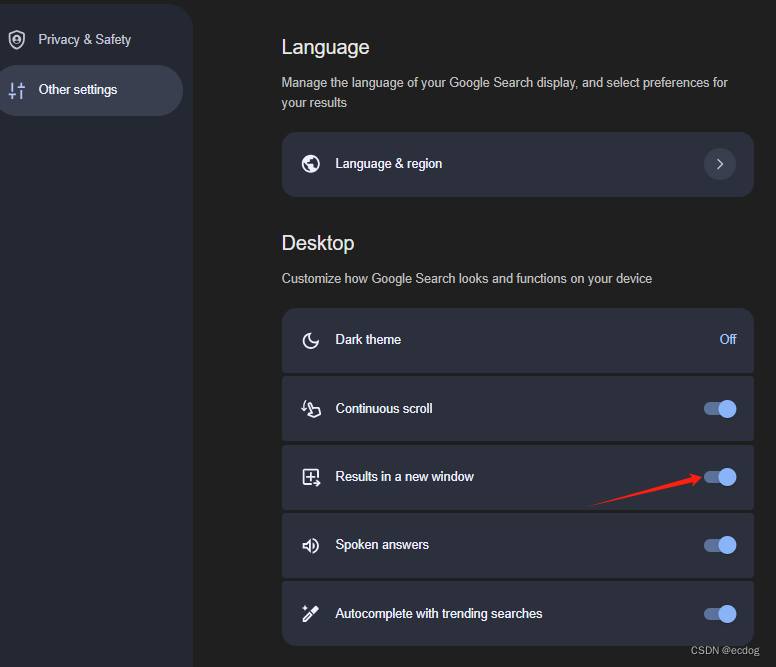Click the magic wand Autocomplete icon
This screenshot has height=667, width=776.
click(x=311, y=614)
